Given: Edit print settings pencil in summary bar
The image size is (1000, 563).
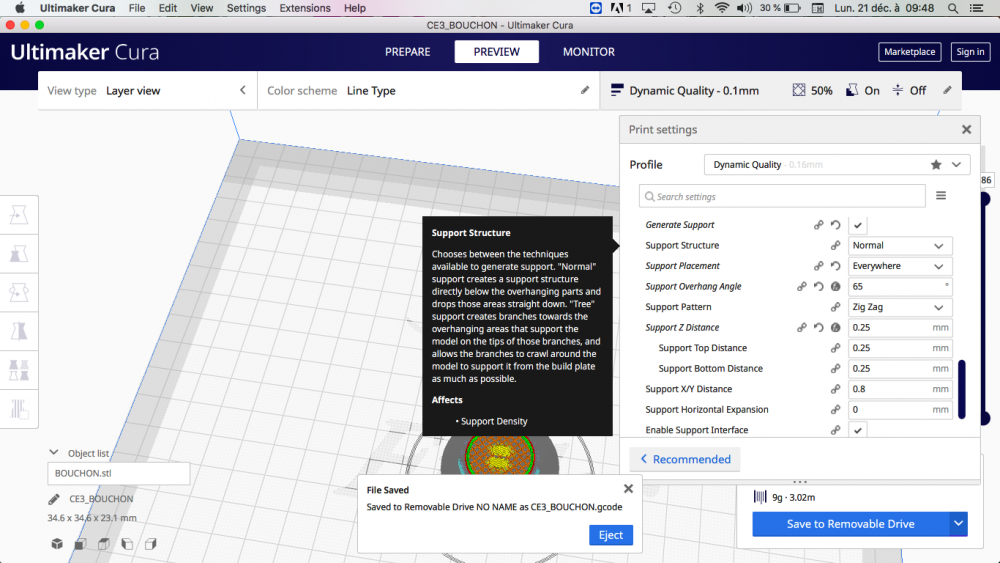Looking at the screenshot, I should coord(947,91).
